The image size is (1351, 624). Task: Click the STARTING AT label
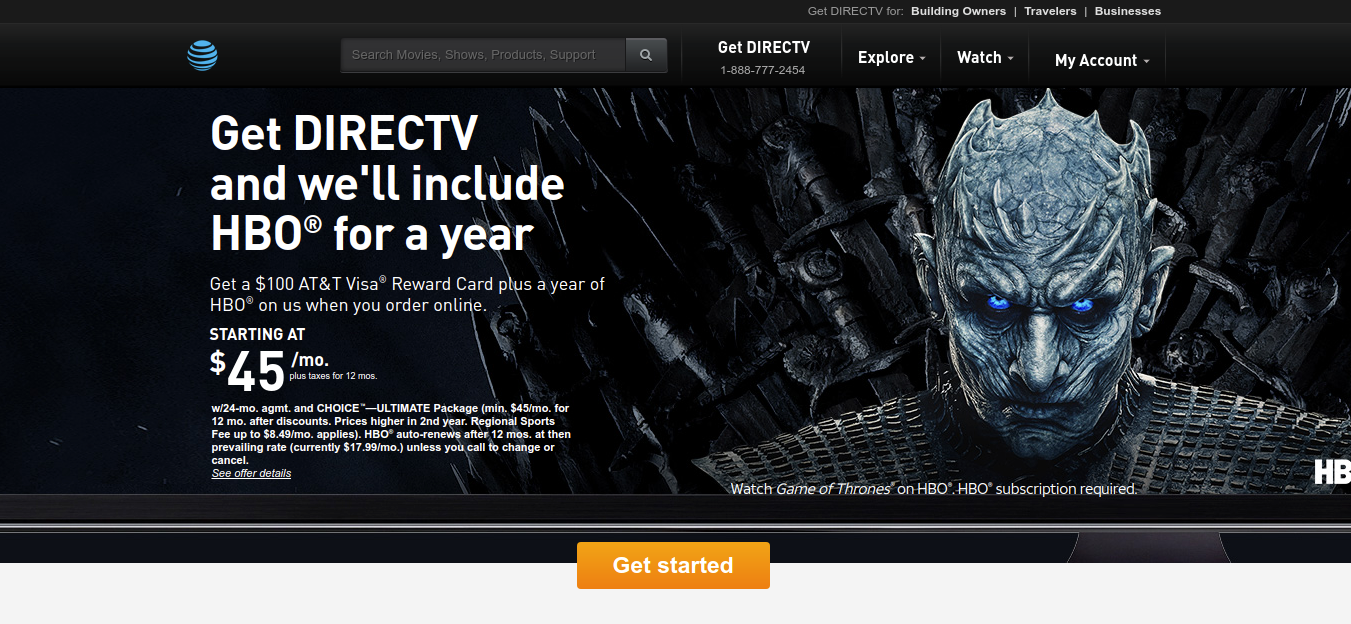click(x=257, y=334)
